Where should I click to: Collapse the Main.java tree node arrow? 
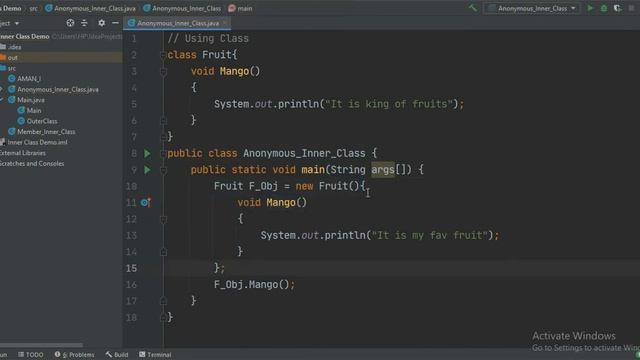[x=2, y=100]
